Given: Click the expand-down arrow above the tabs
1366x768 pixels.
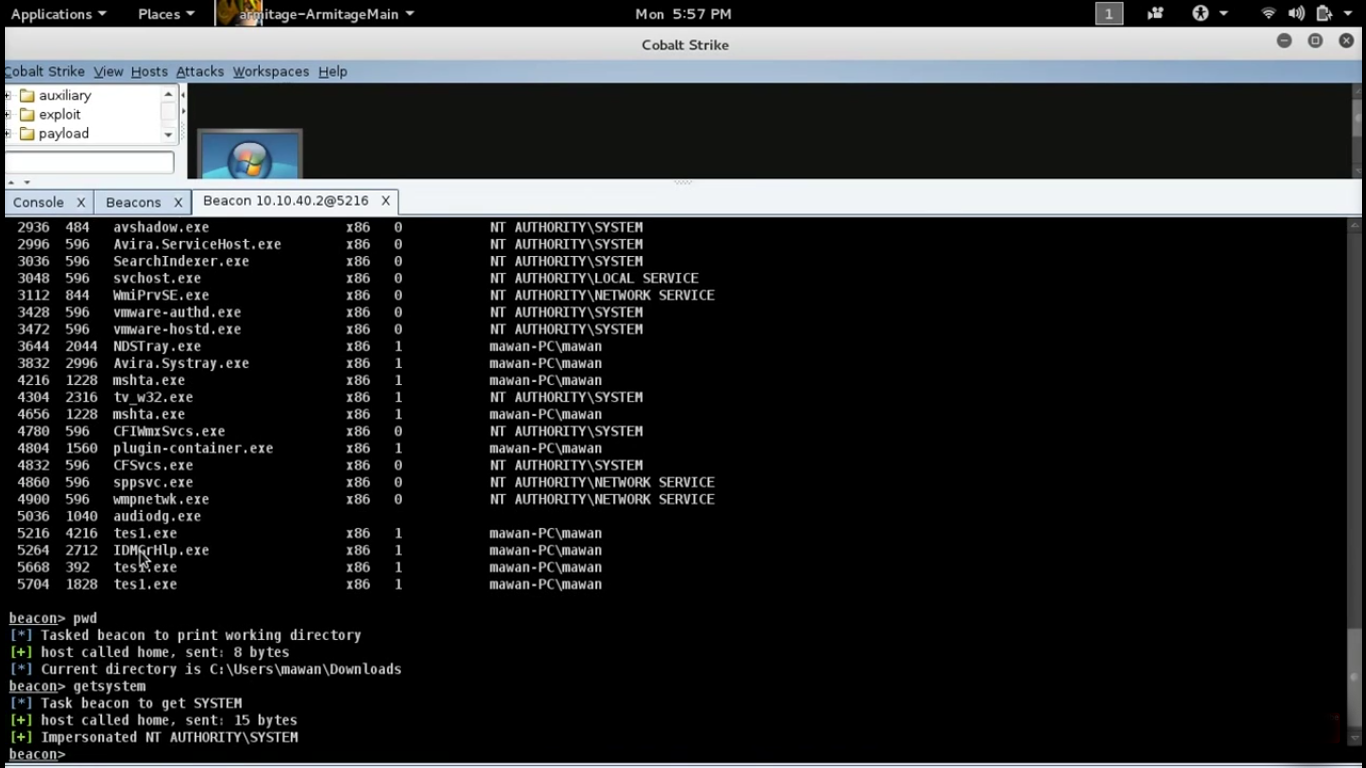Looking at the screenshot, I should pos(27,182).
